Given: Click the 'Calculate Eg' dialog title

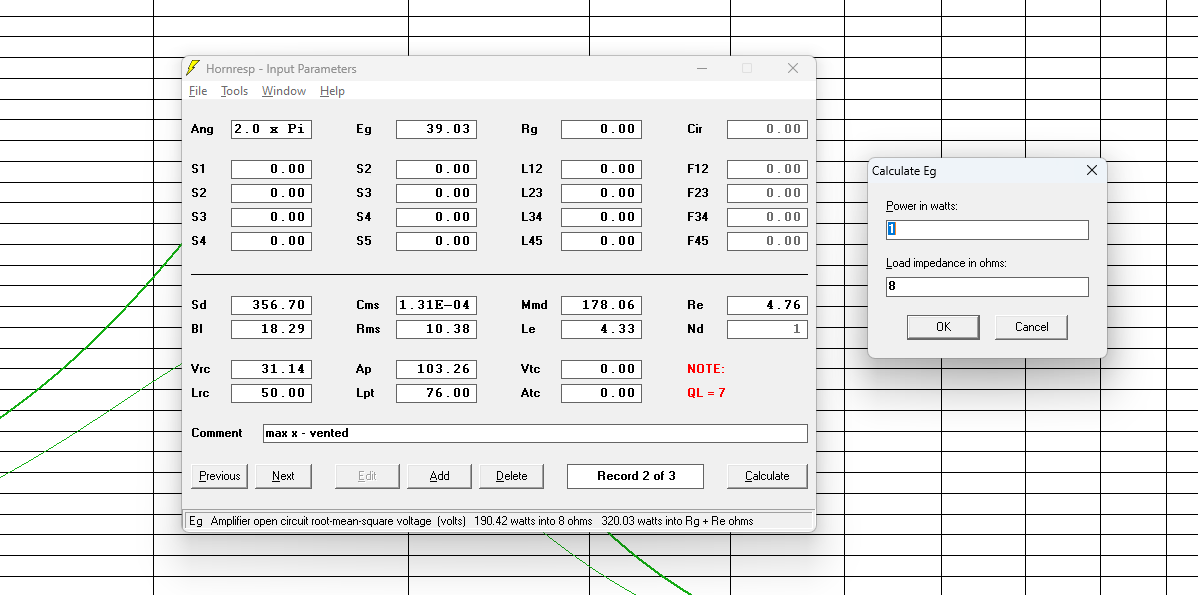Looking at the screenshot, I should tap(904, 170).
